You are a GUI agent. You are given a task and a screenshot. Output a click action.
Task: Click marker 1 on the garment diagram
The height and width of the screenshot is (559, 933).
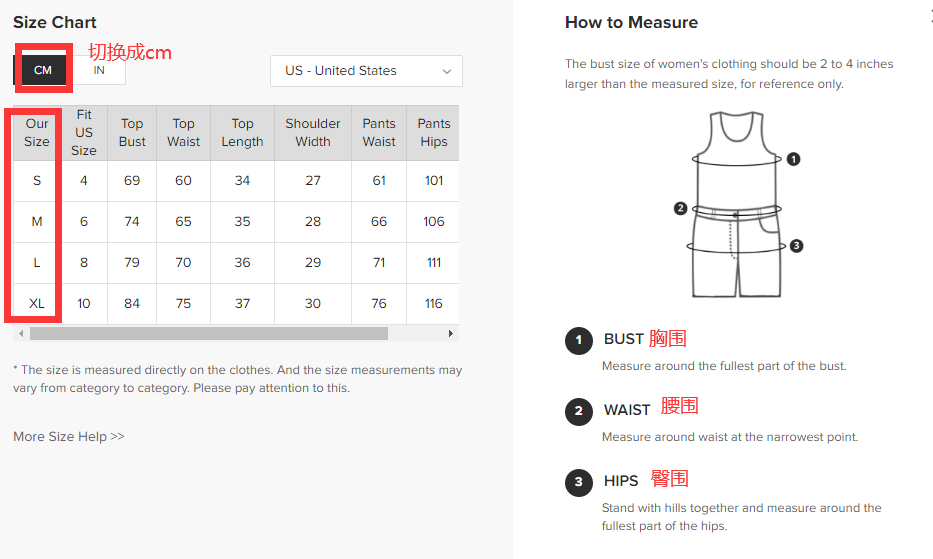(x=794, y=159)
